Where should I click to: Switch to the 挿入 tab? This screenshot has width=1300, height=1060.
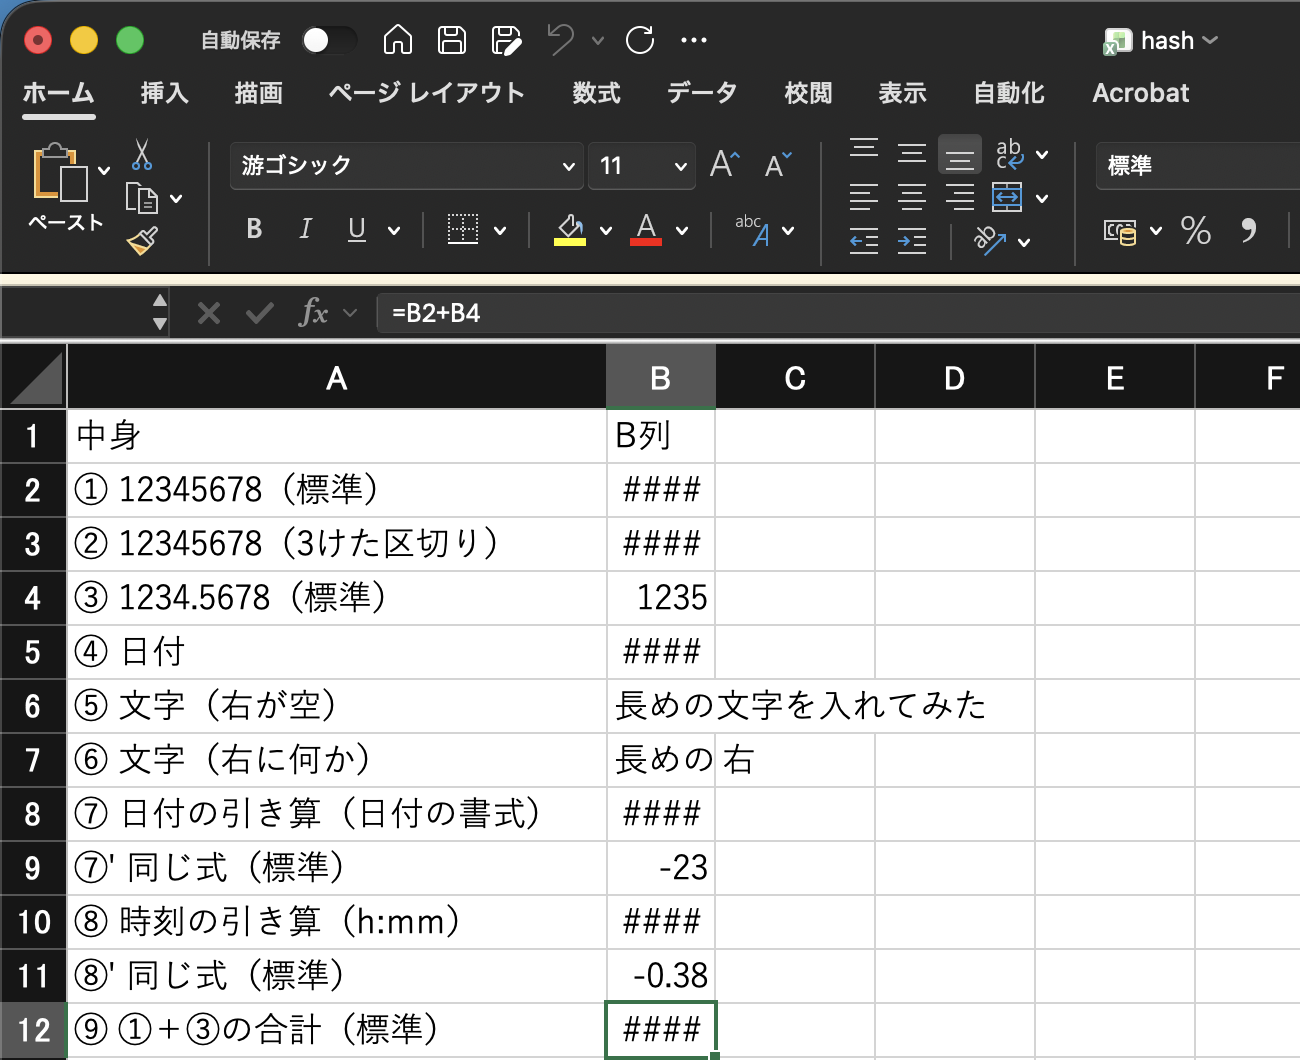165,93
